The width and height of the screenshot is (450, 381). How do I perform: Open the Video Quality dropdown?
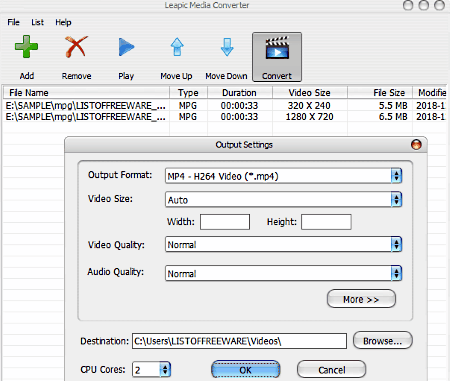coord(396,244)
